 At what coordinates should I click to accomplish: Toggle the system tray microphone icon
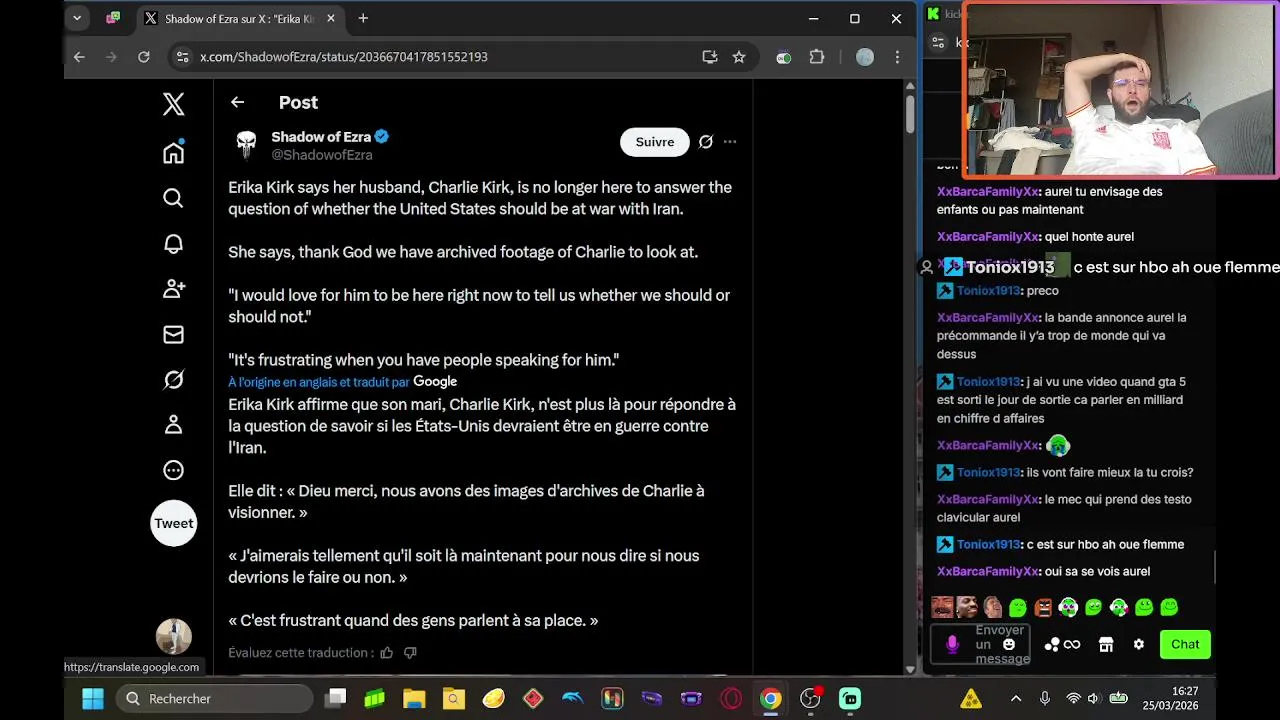coord(1045,699)
